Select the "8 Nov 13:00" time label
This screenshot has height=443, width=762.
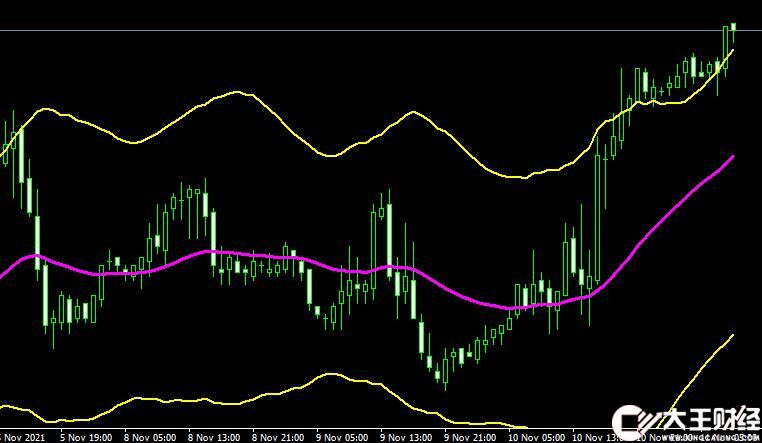(x=214, y=437)
